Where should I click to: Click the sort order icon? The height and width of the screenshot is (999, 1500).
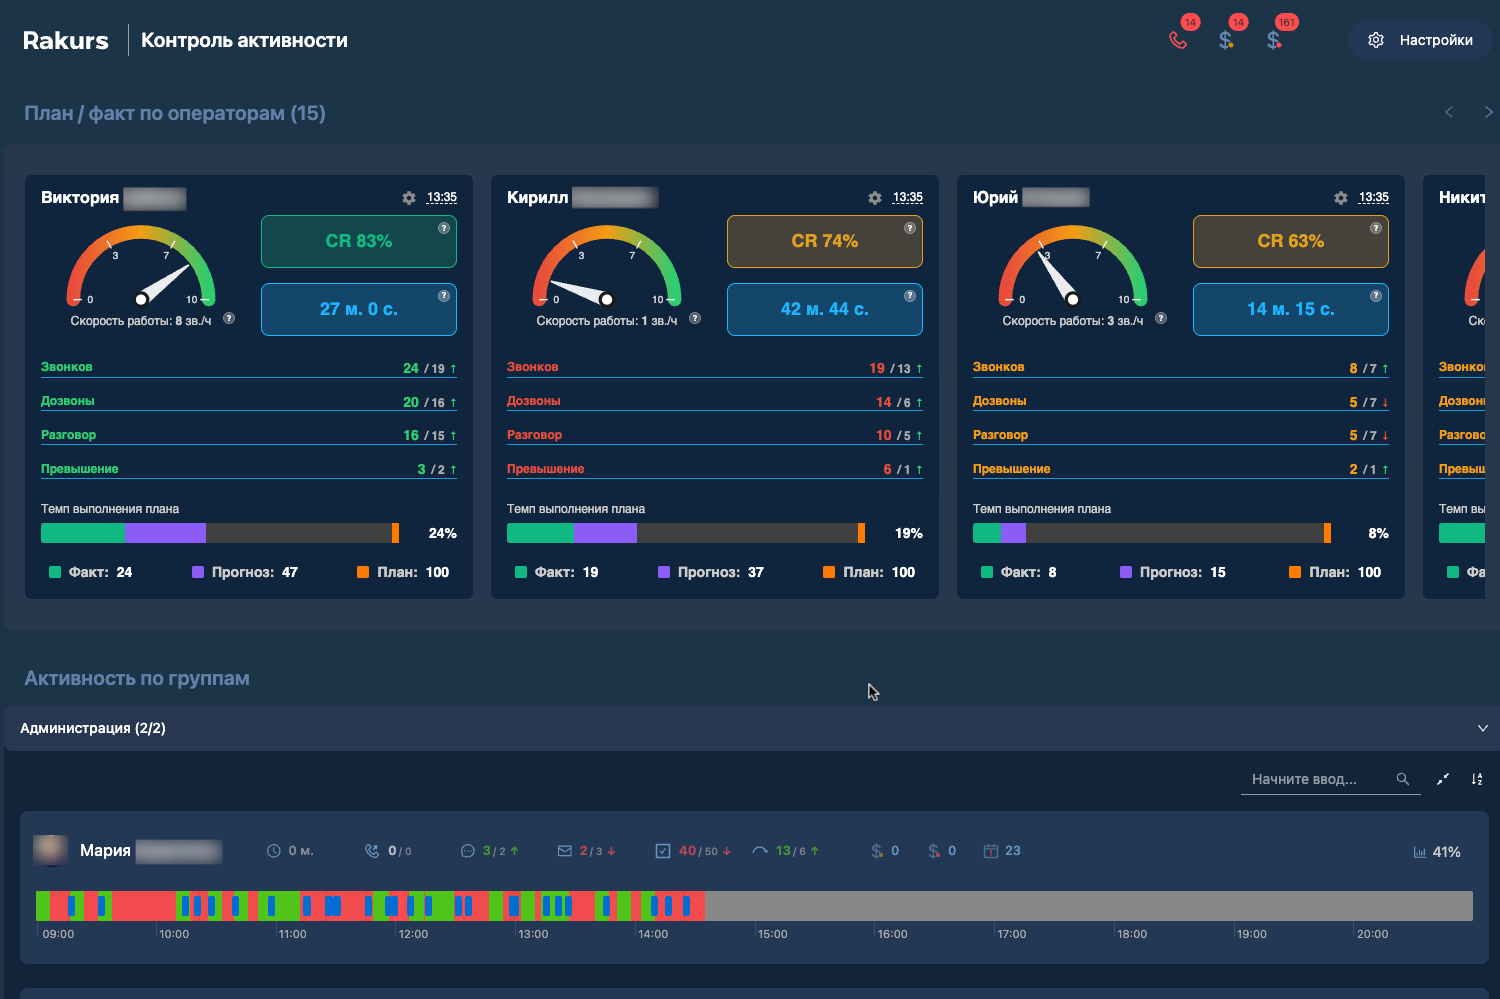click(x=1477, y=779)
